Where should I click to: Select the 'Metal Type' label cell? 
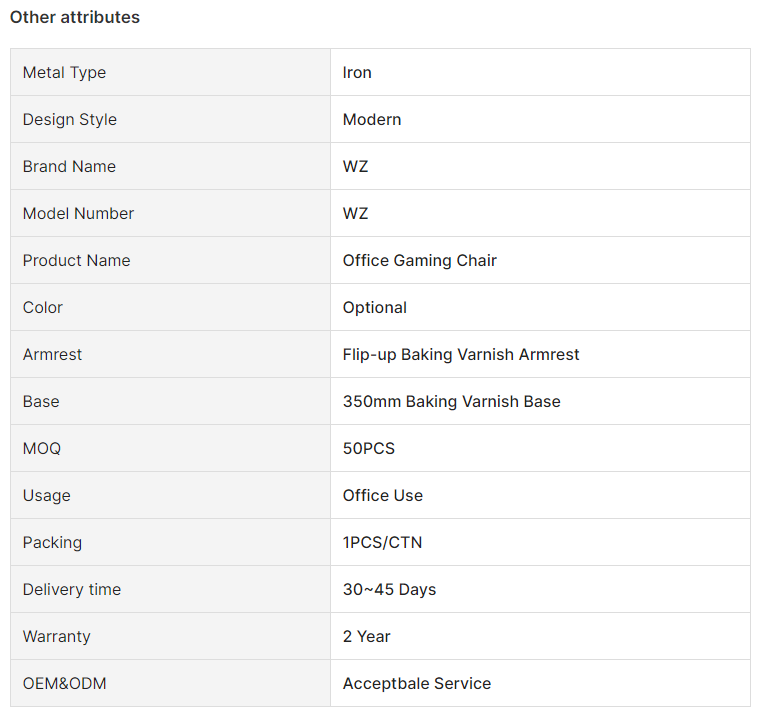(170, 72)
